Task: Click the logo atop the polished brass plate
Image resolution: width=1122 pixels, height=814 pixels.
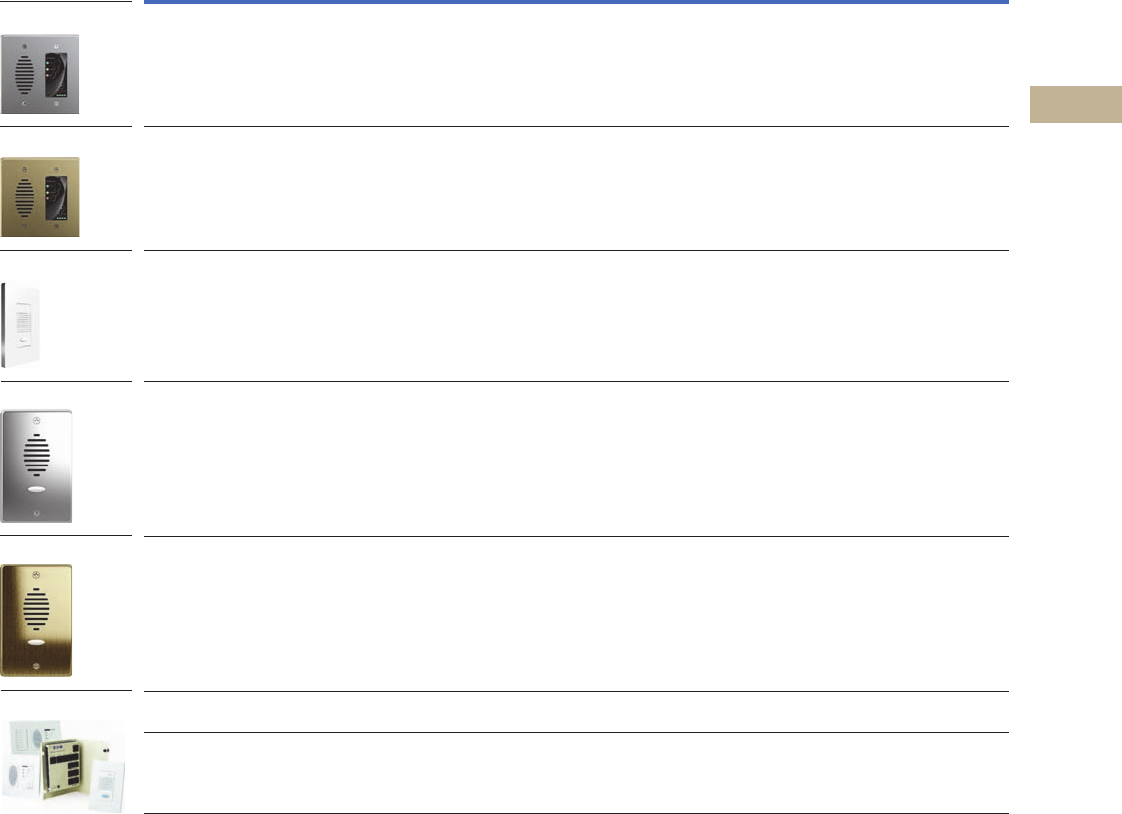Action: click(37, 573)
